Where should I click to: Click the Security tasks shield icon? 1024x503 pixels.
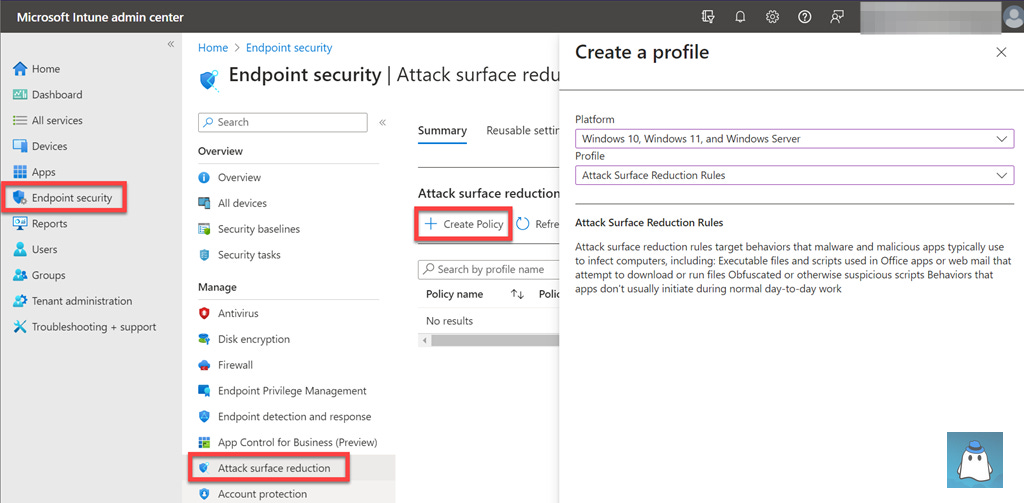pyautogui.click(x=204, y=255)
